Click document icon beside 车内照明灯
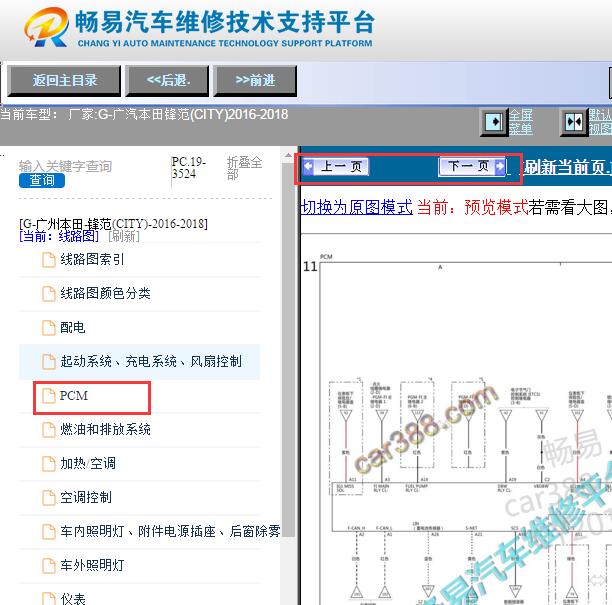The width and height of the screenshot is (612, 605). (x=49, y=532)
